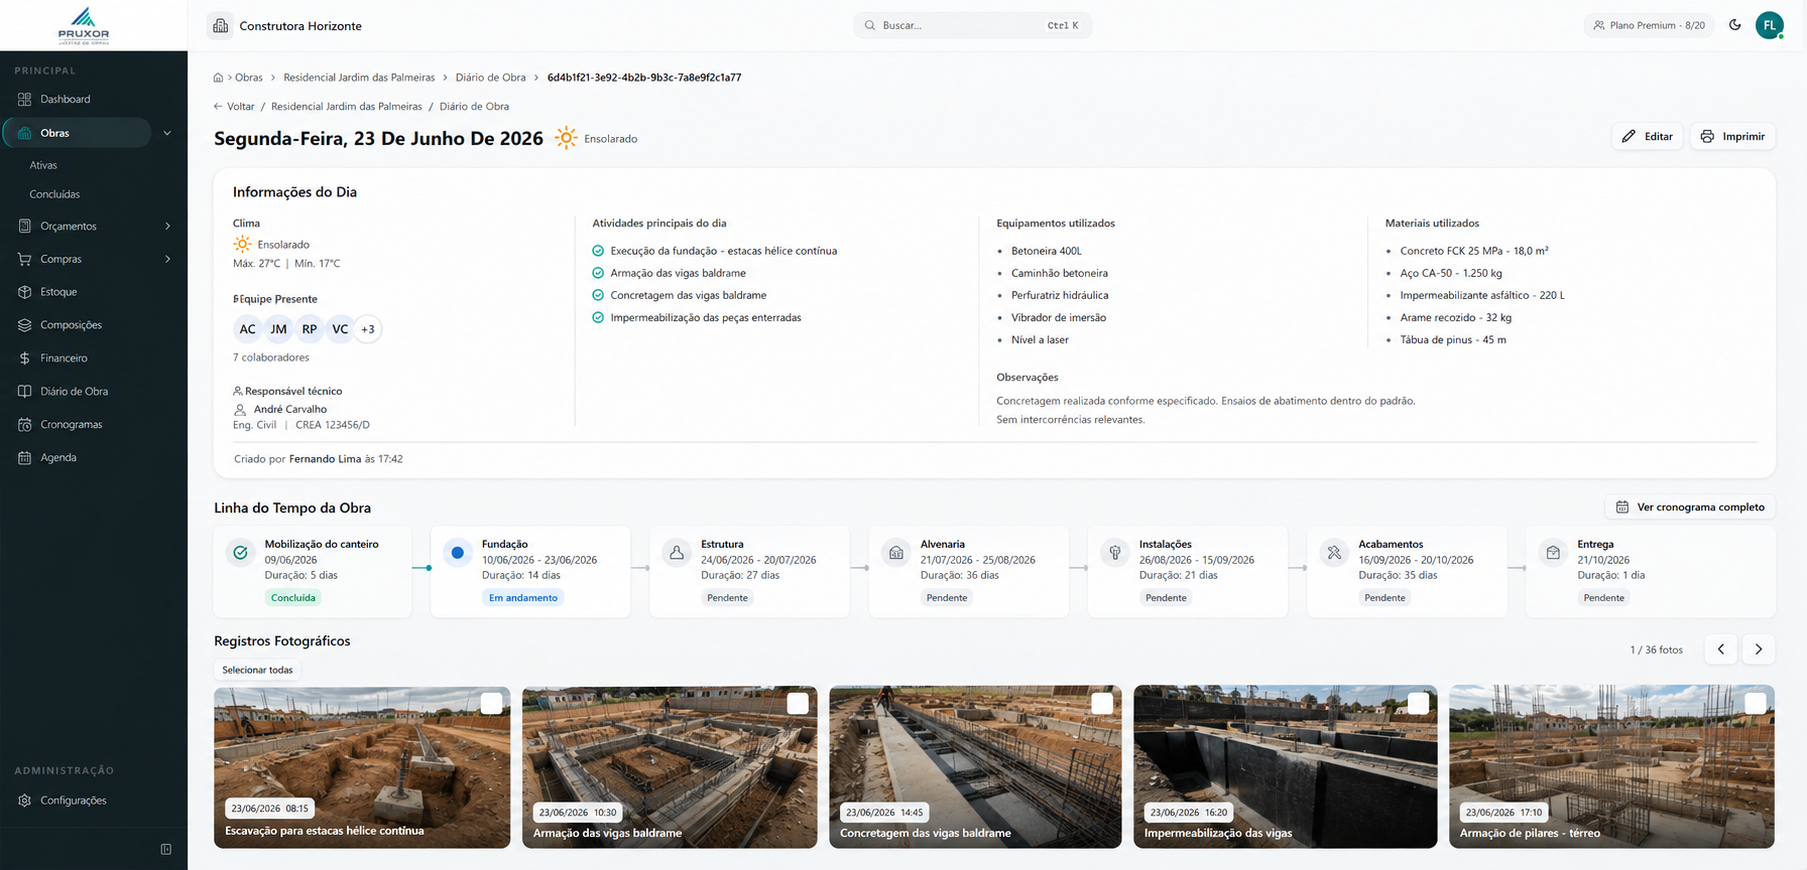Screen dimensions: 1807x870
Task: Click the Cronogramas sidebar icon
Action: tap(25, 424)
